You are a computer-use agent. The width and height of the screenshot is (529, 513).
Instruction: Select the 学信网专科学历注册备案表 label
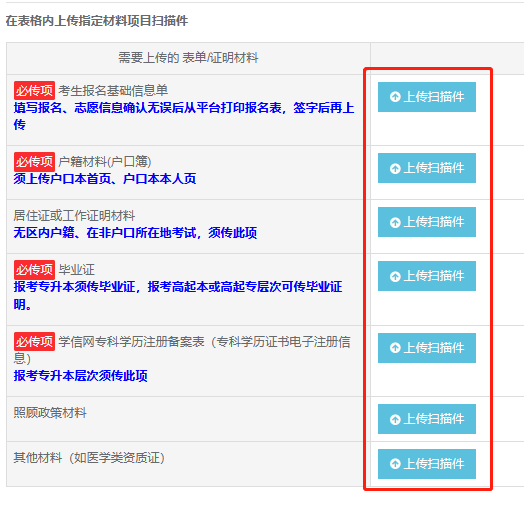coord(182,350)
